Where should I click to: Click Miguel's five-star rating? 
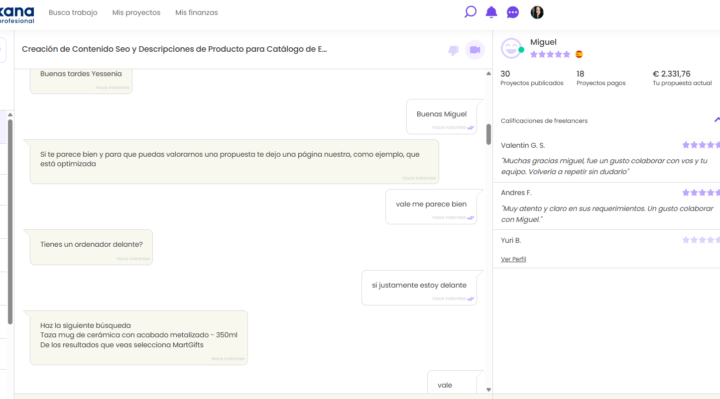click(550, 54)
